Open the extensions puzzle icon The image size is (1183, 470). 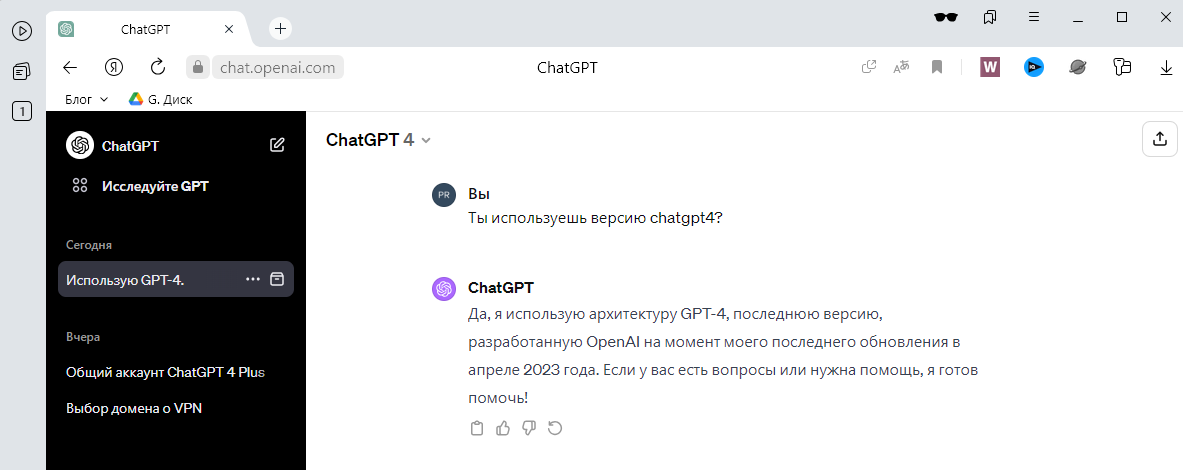pos(1122,67)
